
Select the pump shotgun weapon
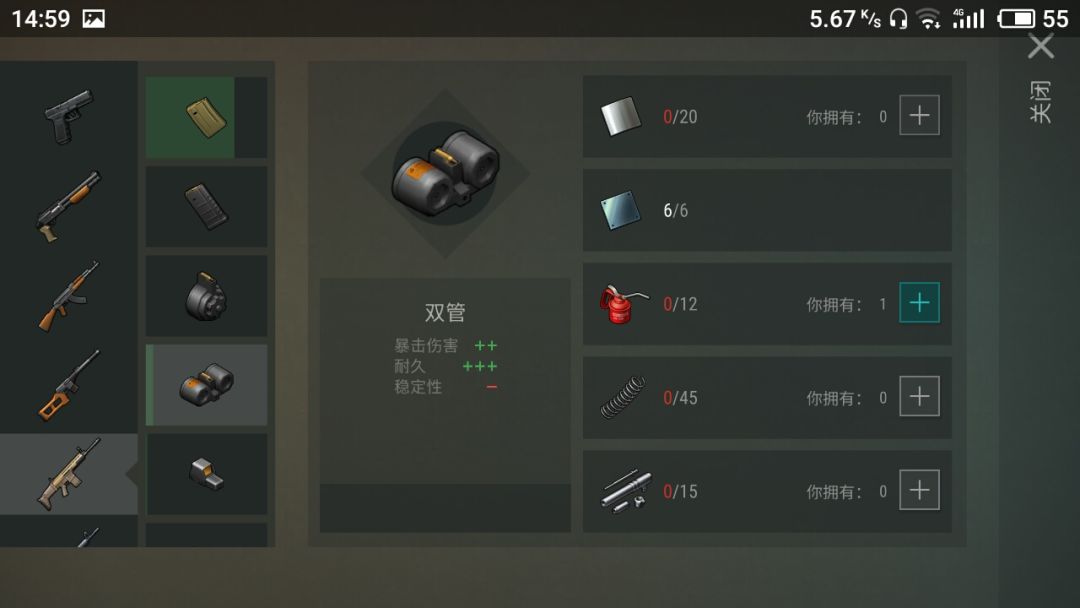[x=68, y=207]
